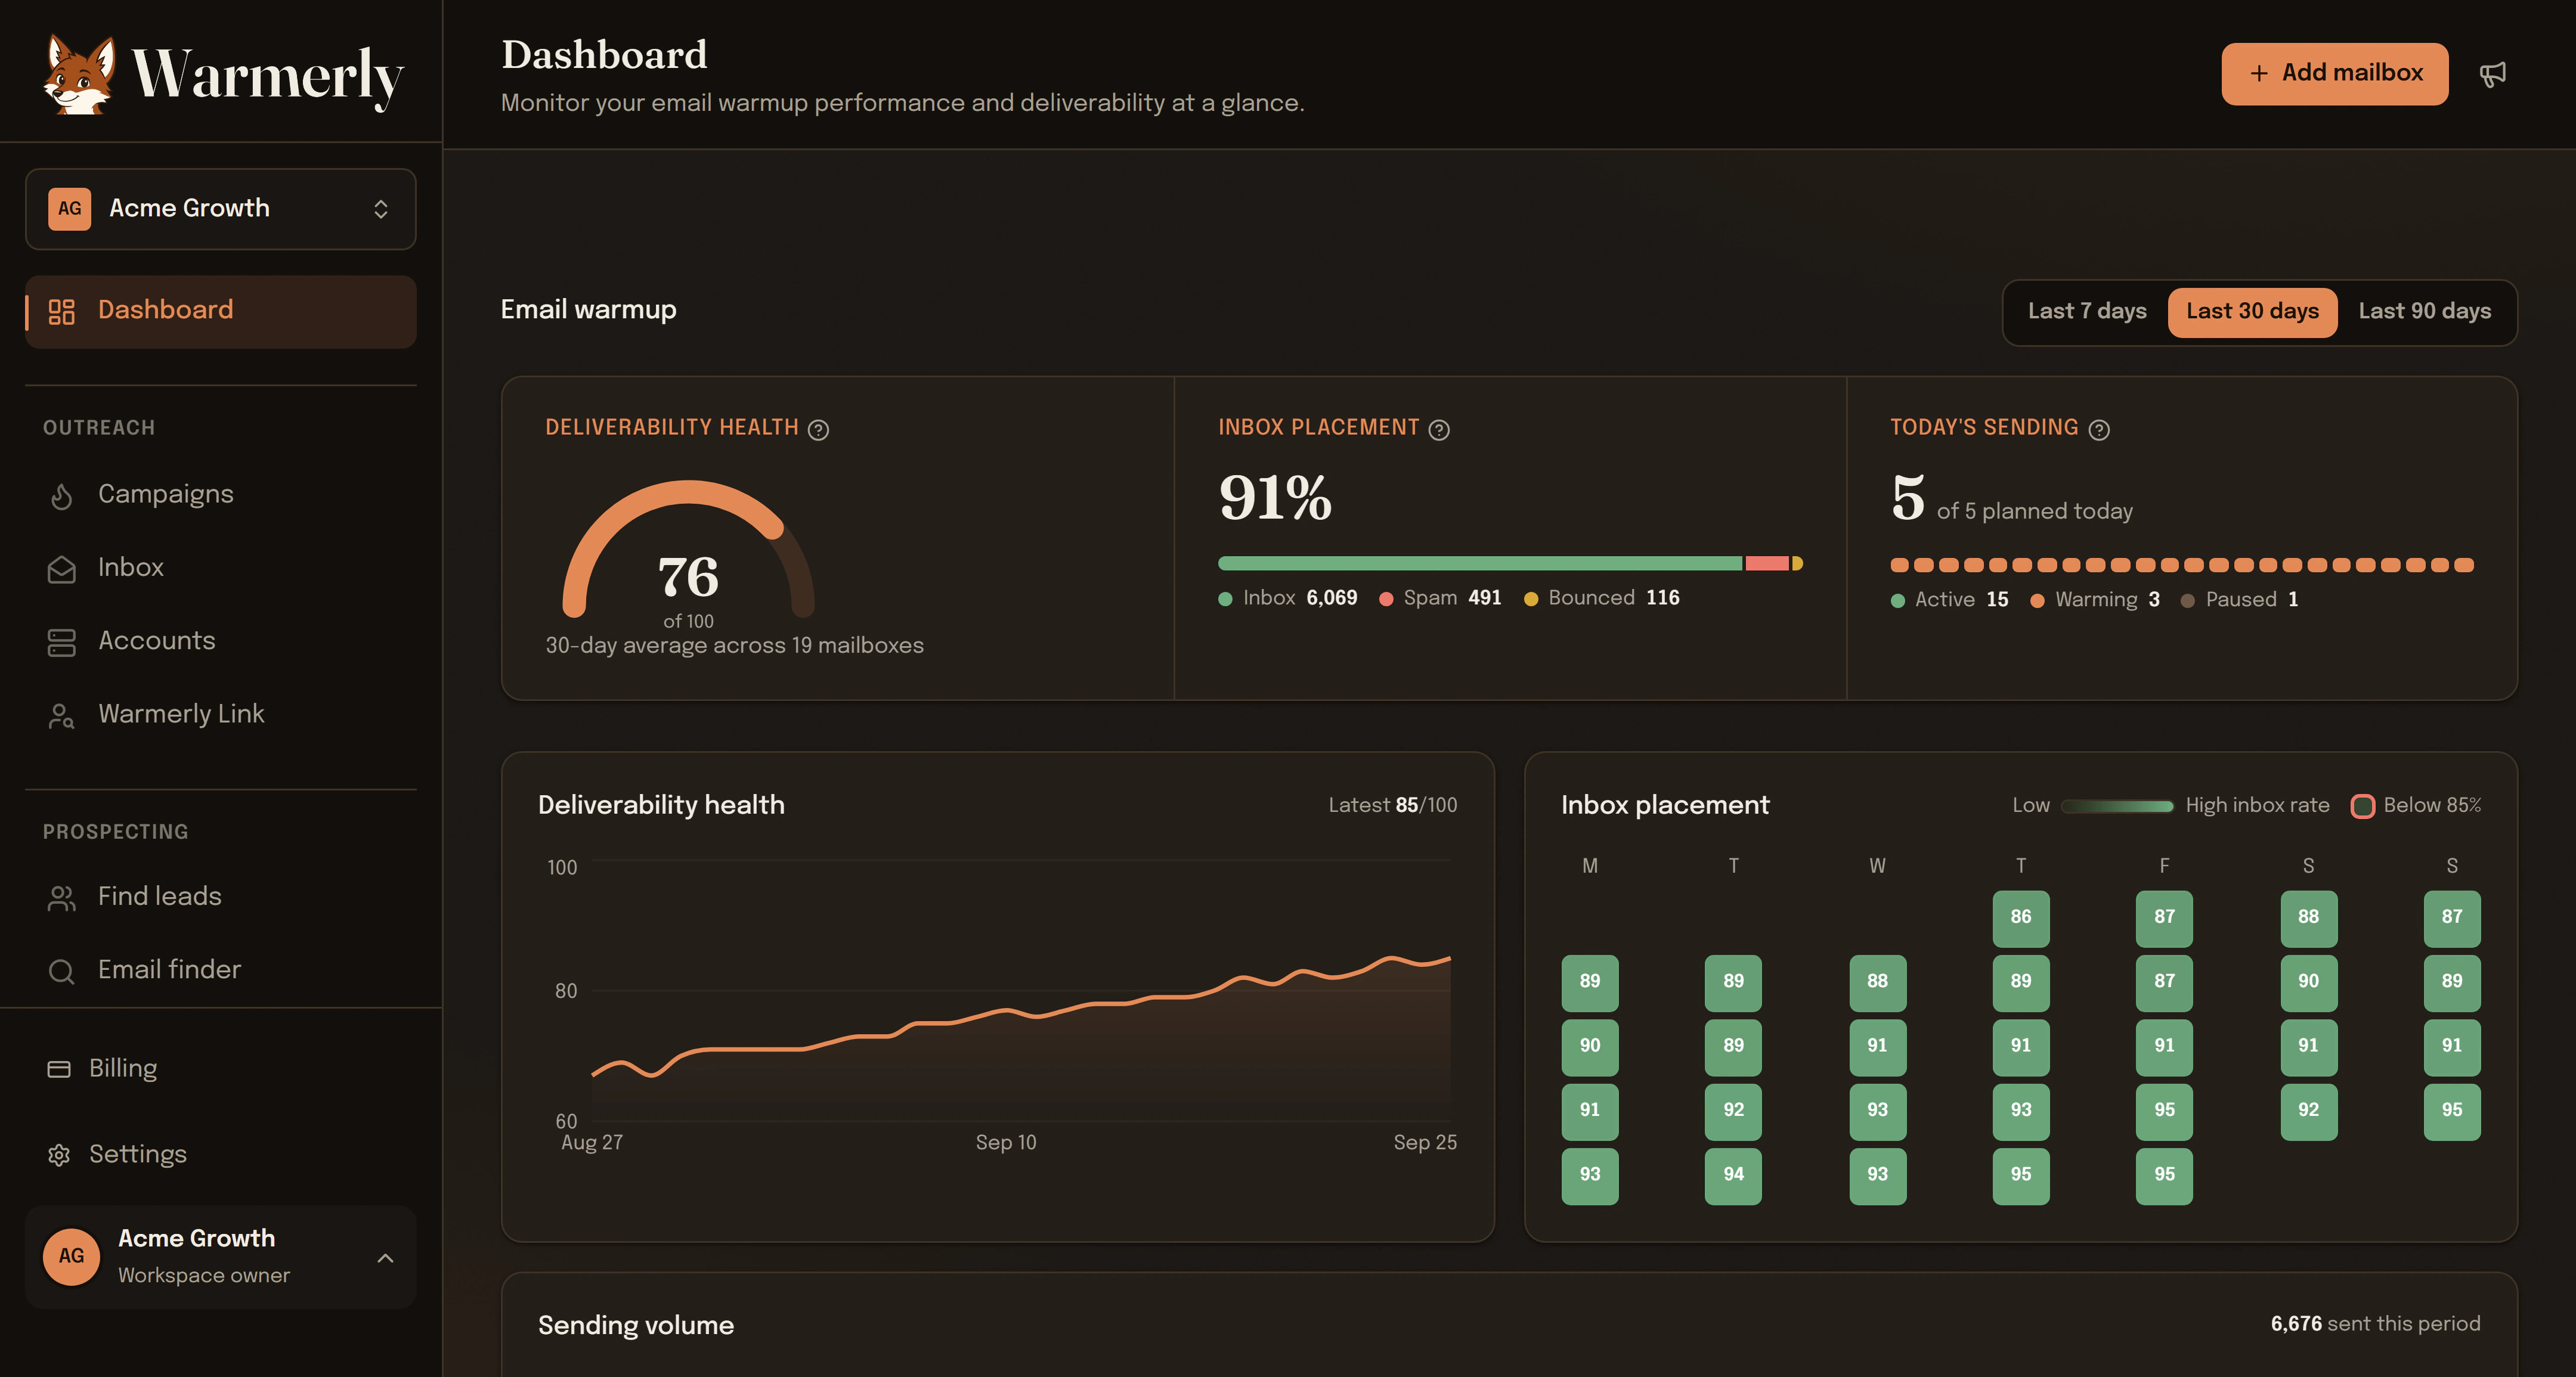Click '6,676 sent this period' text
The height and width of the screenshot is (1377, 2576).
(x=2375, y=1324)
